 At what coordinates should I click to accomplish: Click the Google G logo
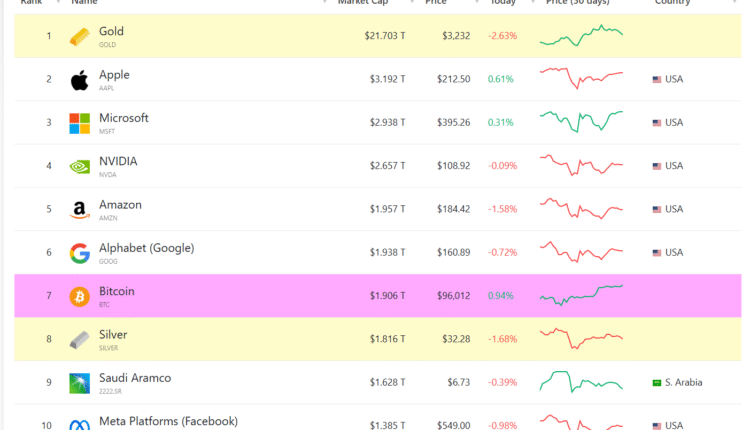[x=79, y=253]
